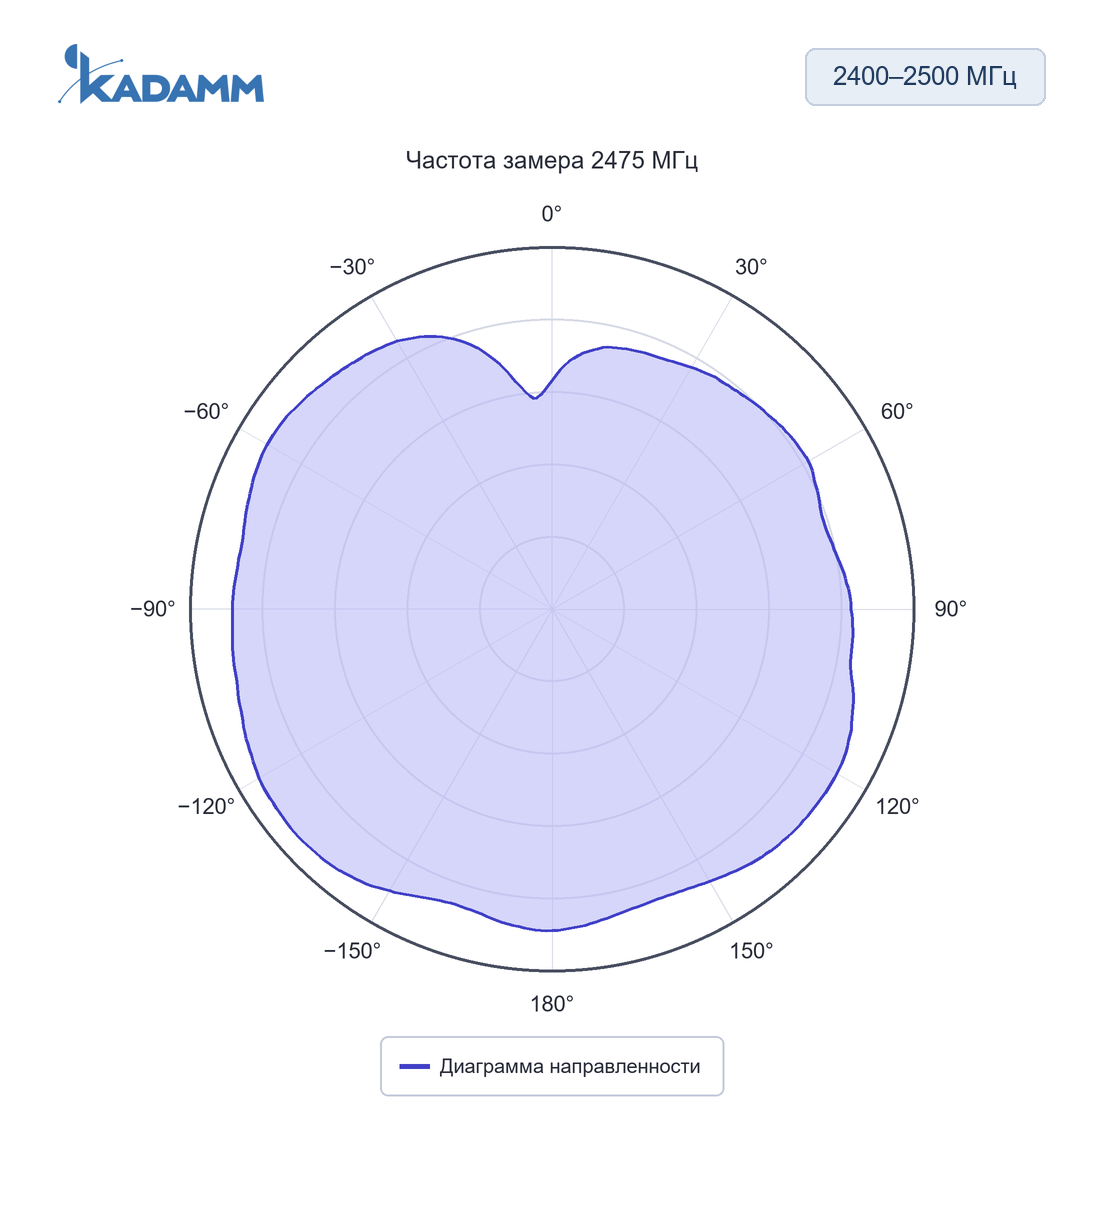Image resolution: width=1104 pixels, height=1211 pixels.
Task: Click the −120° angle label
Action: tap(206, 806)
